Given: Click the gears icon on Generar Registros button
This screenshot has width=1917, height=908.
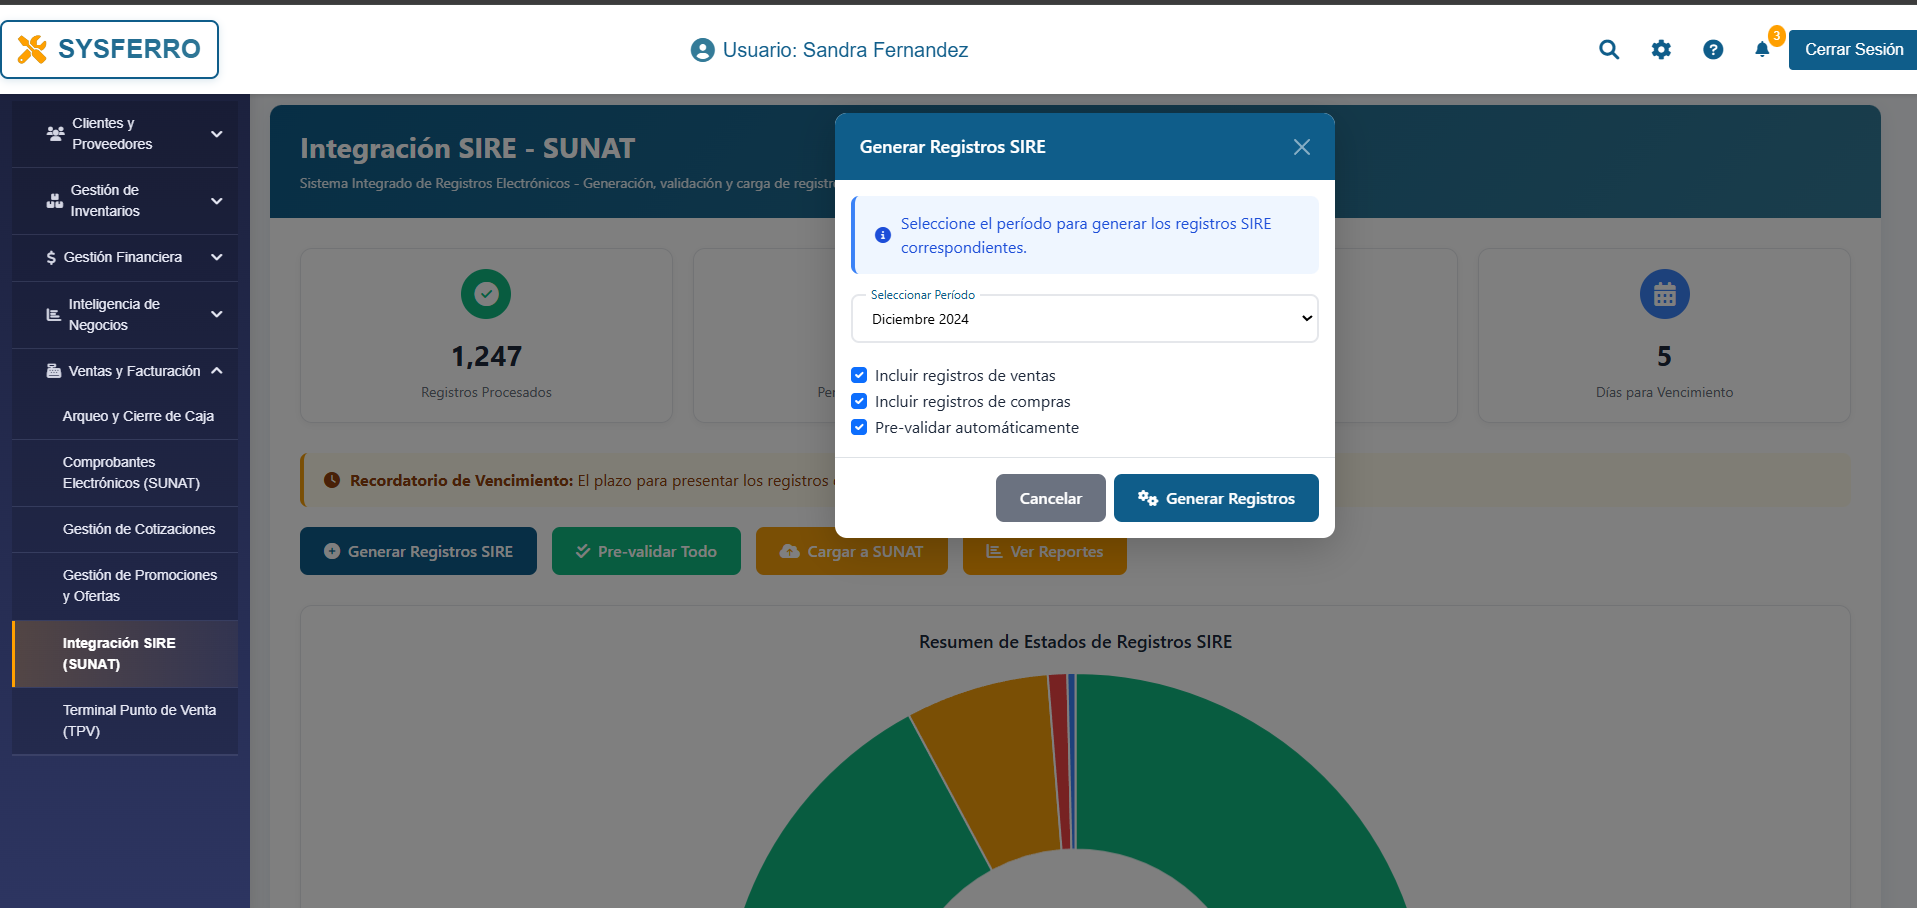Looking at the screenshot, I should (x=1147, y=498).
